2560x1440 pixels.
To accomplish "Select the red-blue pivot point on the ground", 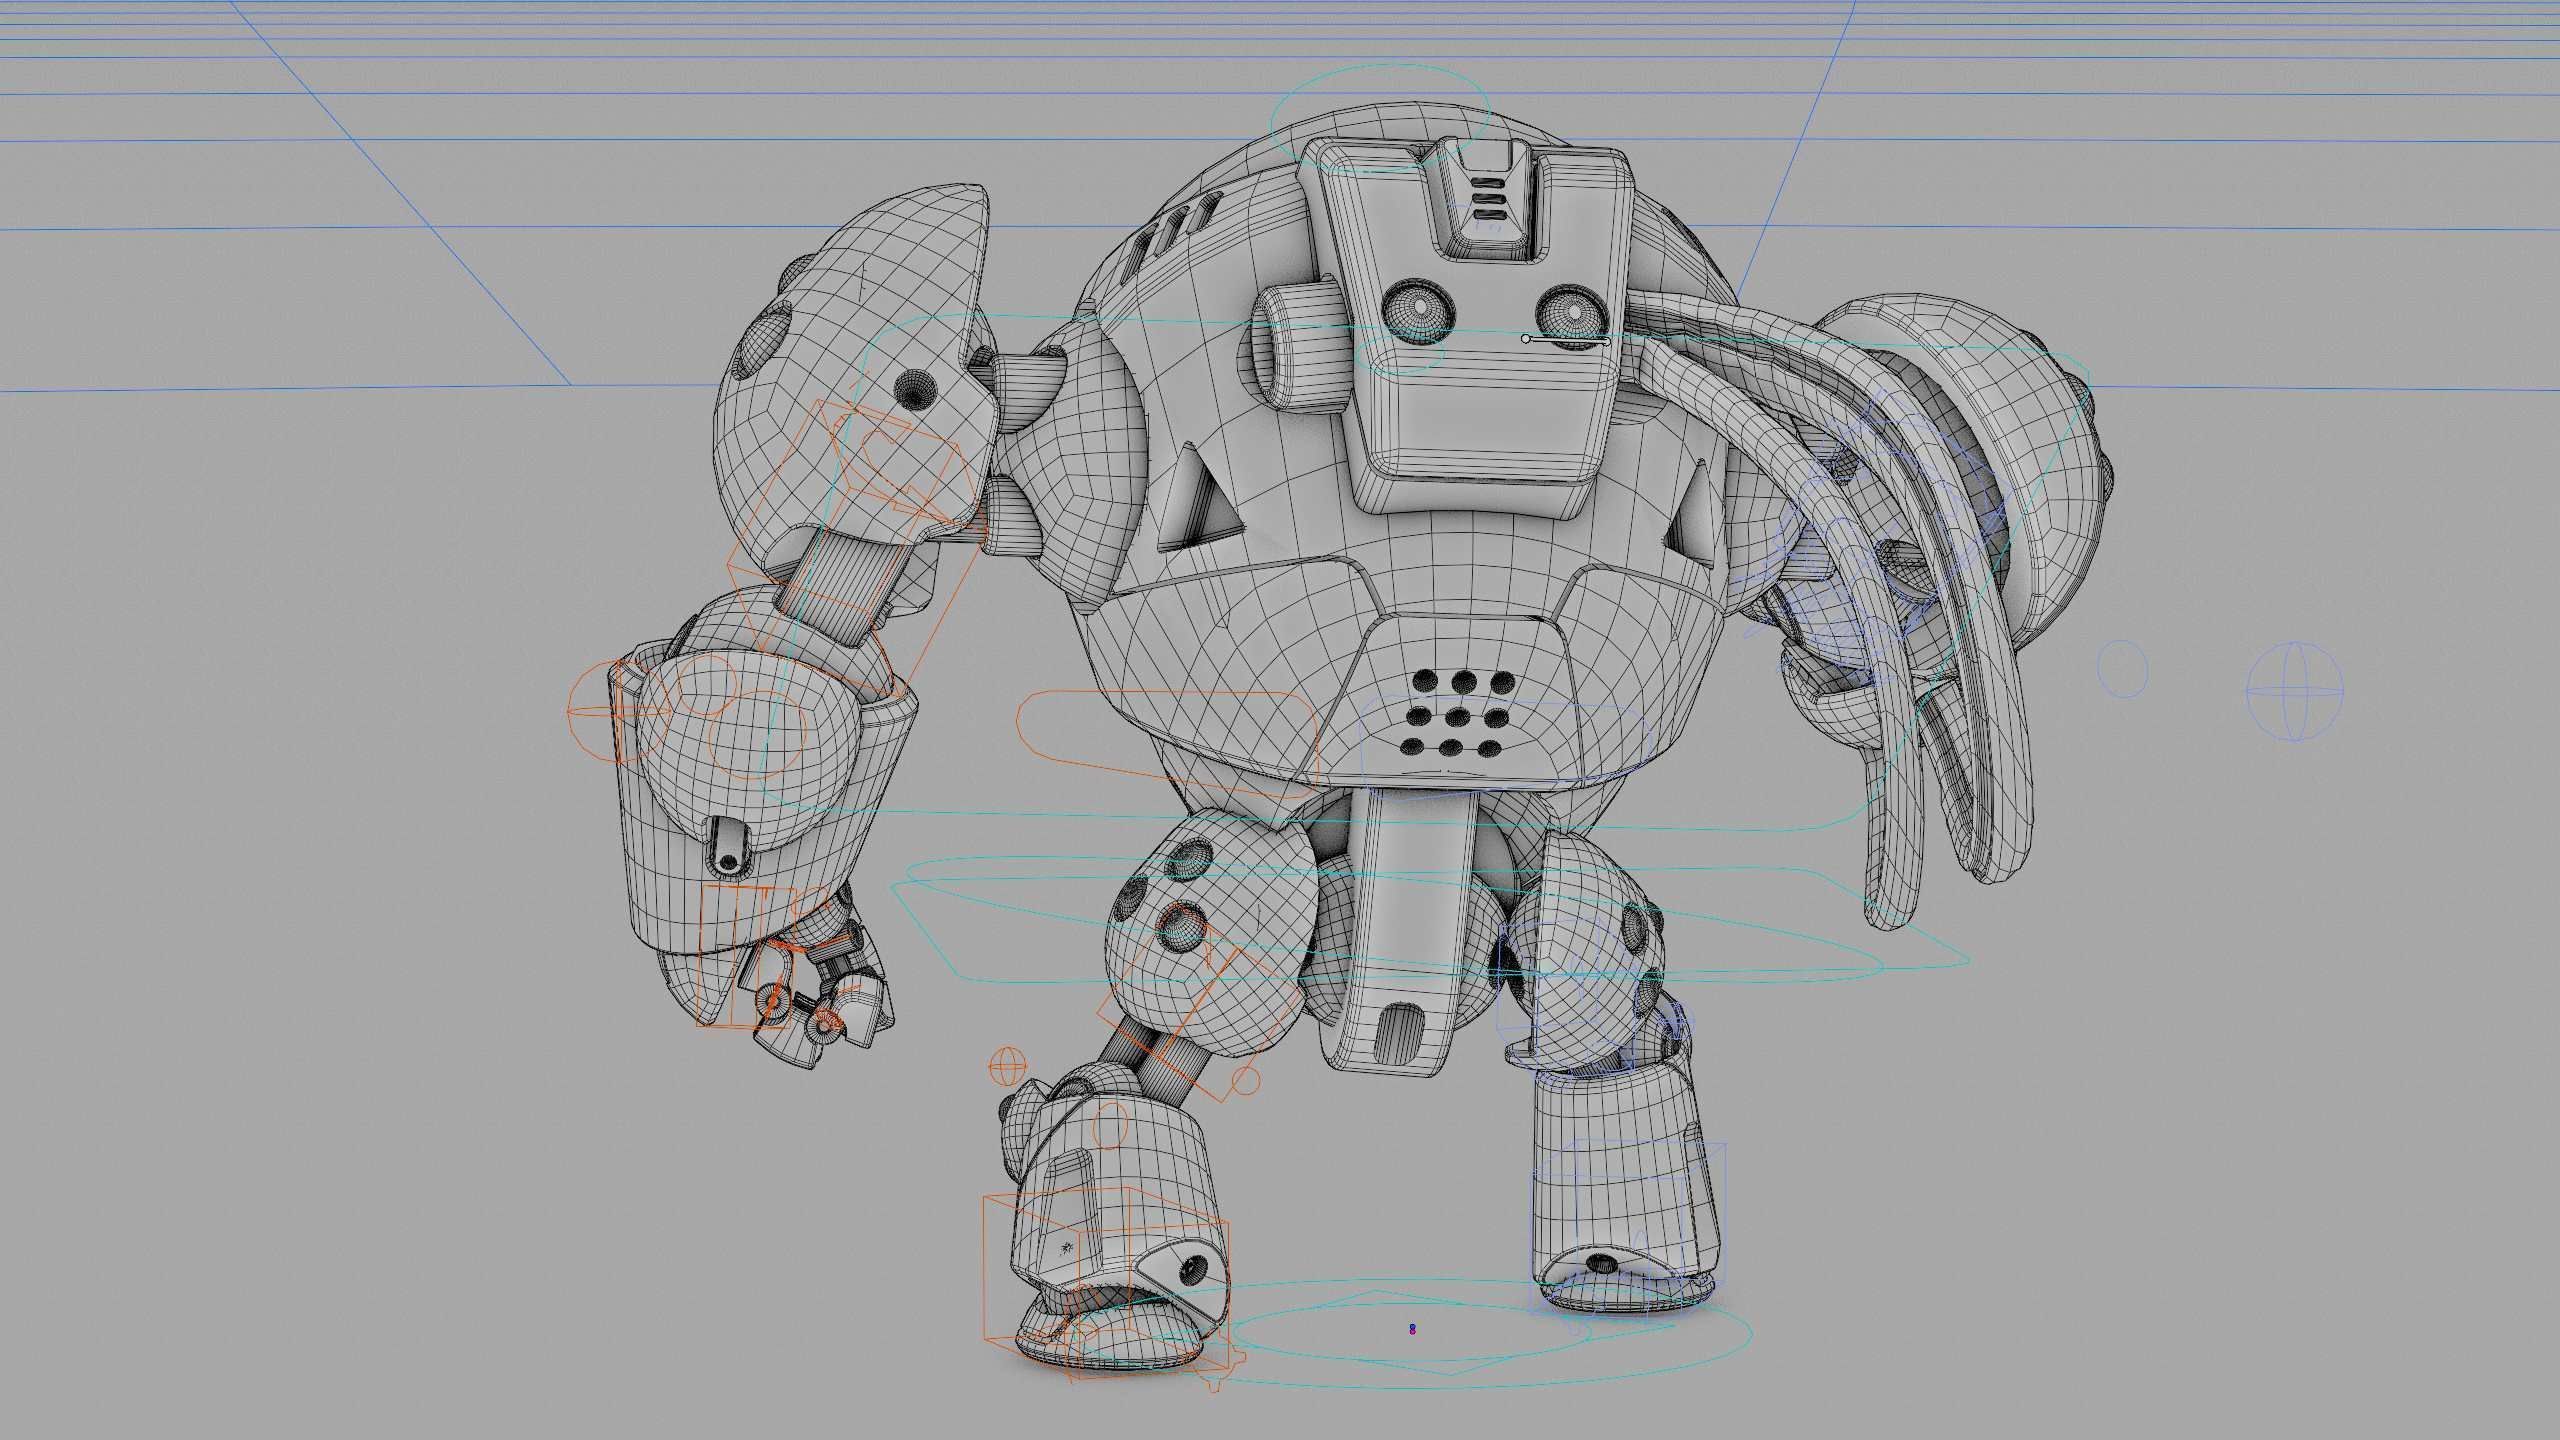I will pyautogui.click(x=1412, y=1329).
